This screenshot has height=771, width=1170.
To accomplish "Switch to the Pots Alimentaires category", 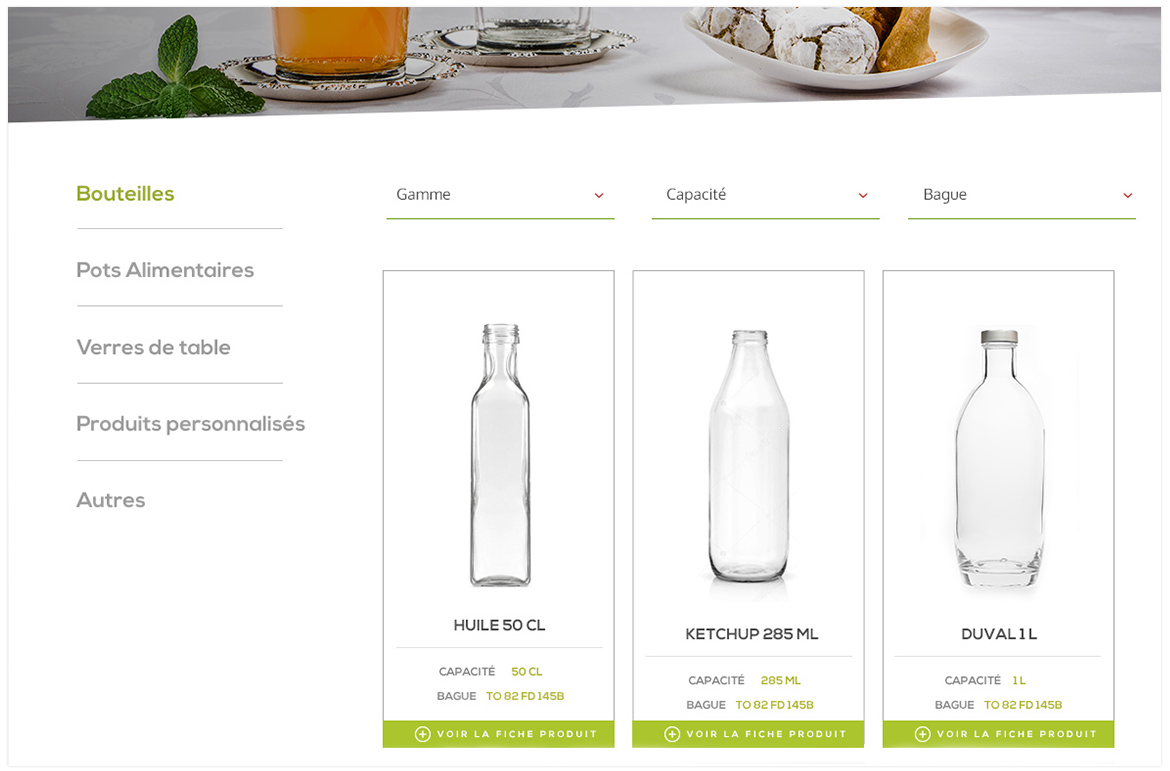I will coord(165,270).
